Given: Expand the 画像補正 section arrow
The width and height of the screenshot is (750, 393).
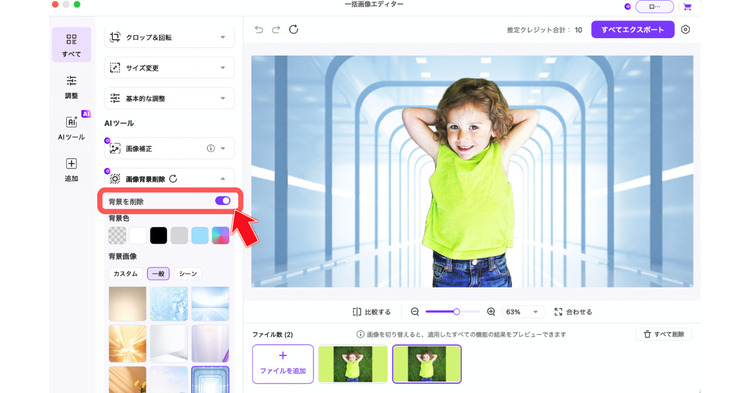Looking at the screenshot, I should click(x=223, y=149).
